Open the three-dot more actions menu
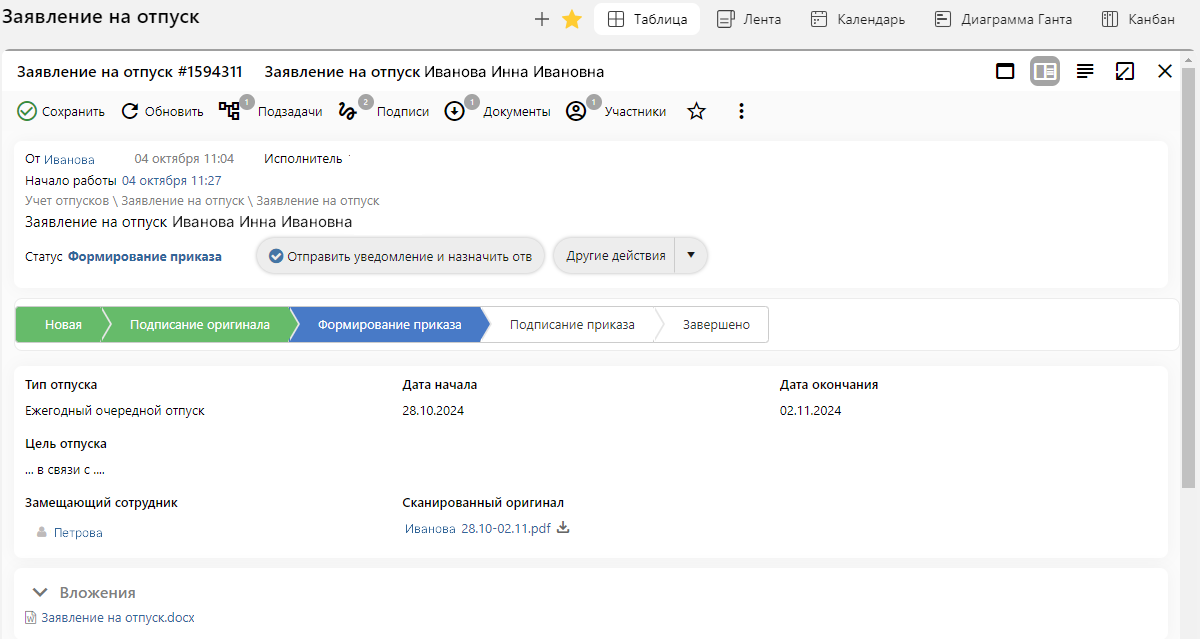 pos(741,111)
